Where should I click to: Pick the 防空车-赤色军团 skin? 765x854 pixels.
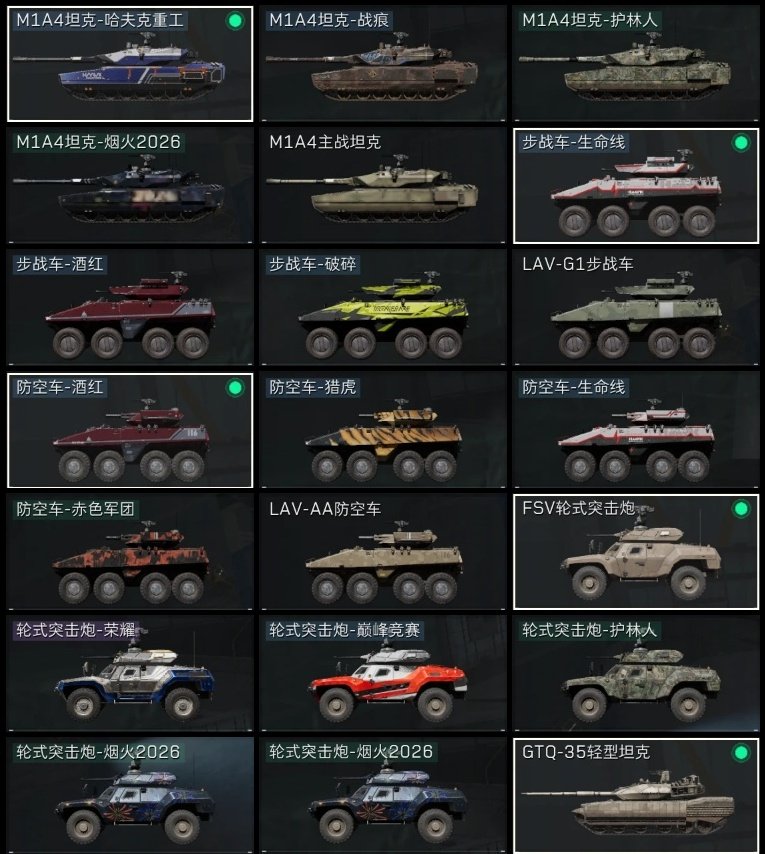(x=130, y=552)
